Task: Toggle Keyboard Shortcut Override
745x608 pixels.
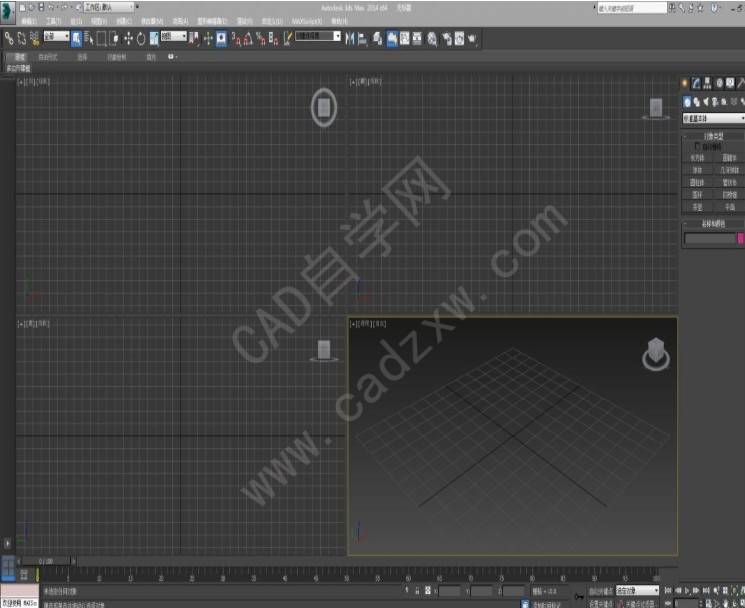Action: [221, 39]
